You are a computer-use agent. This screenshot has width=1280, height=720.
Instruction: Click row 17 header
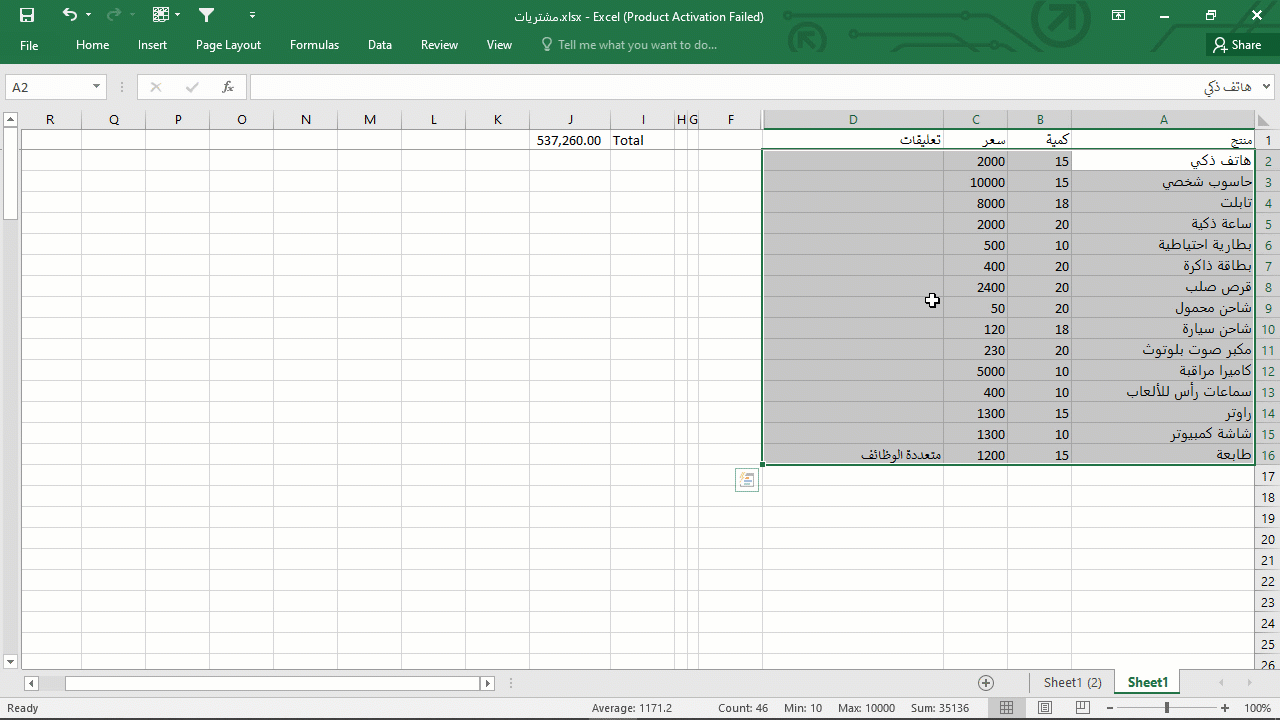coord(1267,477)
